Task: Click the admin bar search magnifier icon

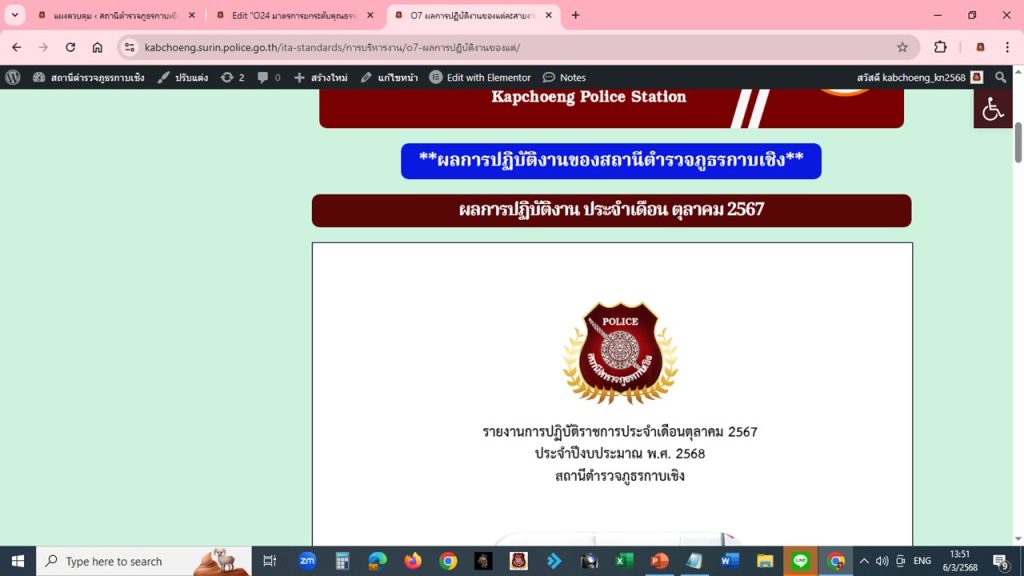Action: click(x=1000, y=77)
